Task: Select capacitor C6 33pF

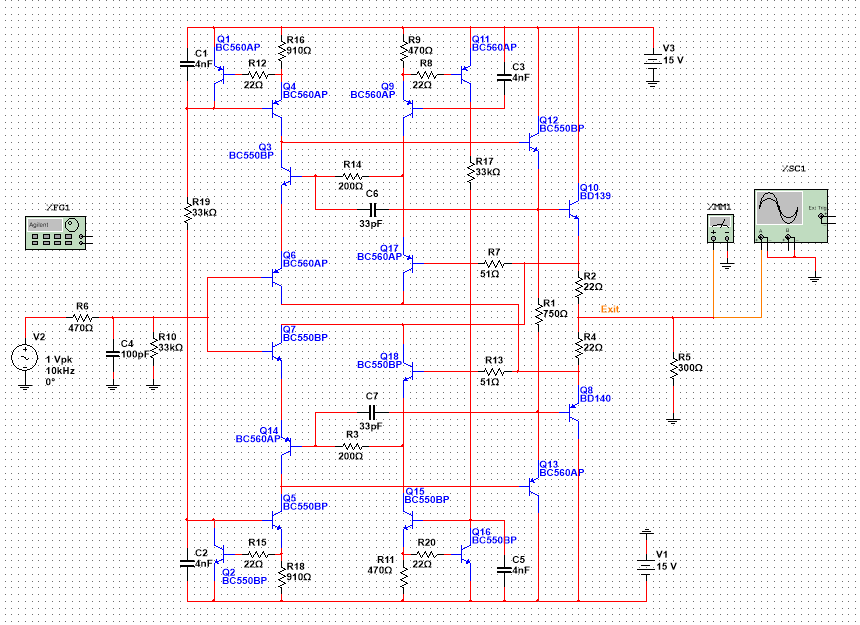Action: (372, 209)
